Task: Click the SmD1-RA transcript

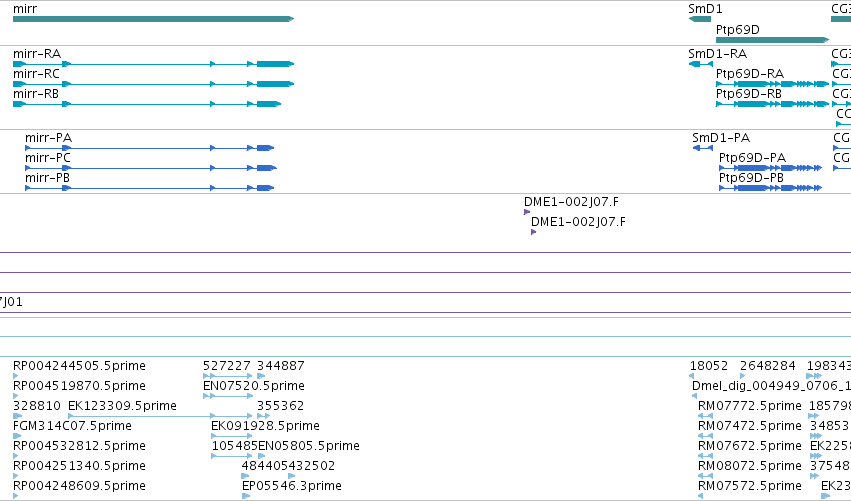Action: pyautogui.click(x=701, y=64)
